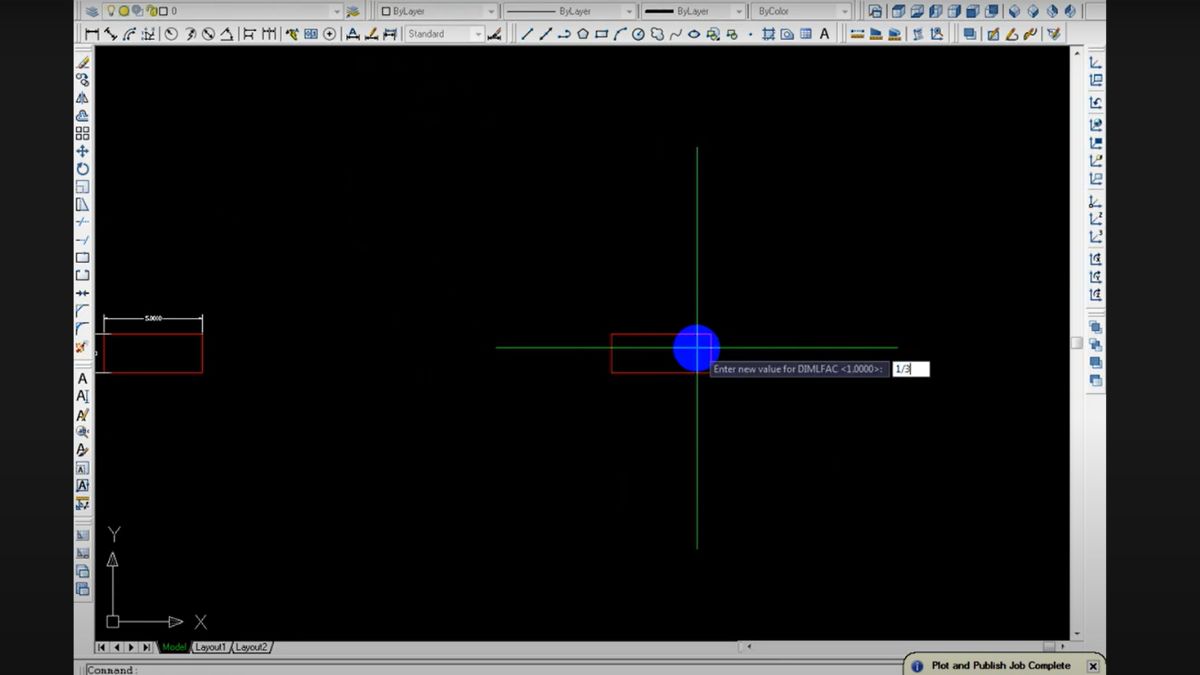Jump to first layout tab arrow
Screen dimensions: 1200x675
[102, 647]
